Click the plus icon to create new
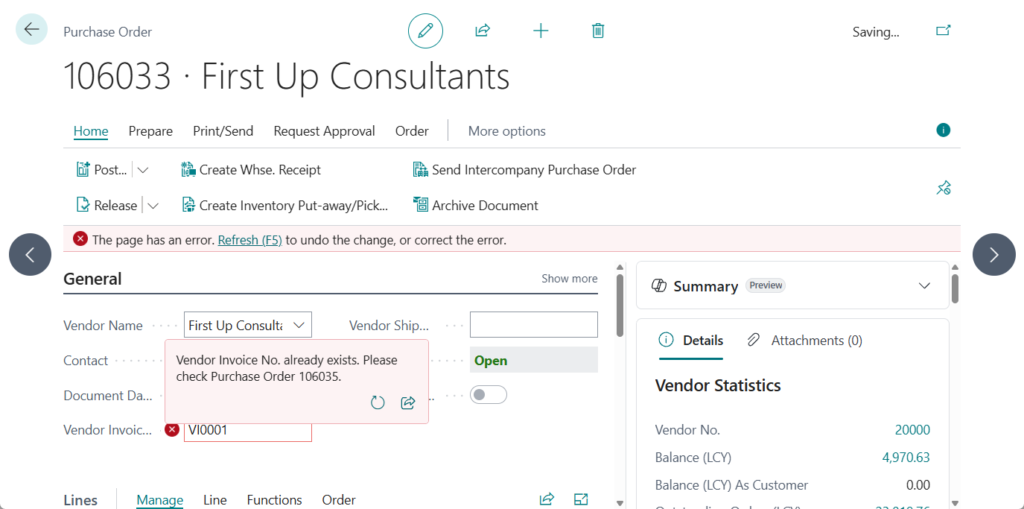The height and width of the screenshot is (509, 1024). pos(540,31)
